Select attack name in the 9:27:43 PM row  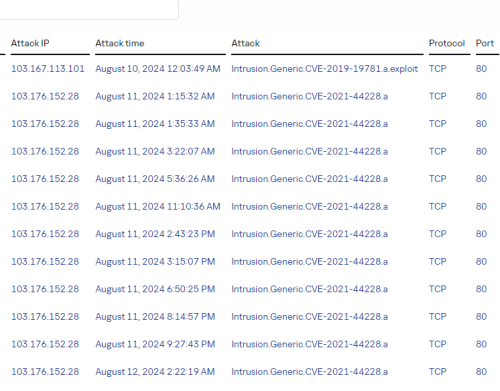(x=310, y=344)
